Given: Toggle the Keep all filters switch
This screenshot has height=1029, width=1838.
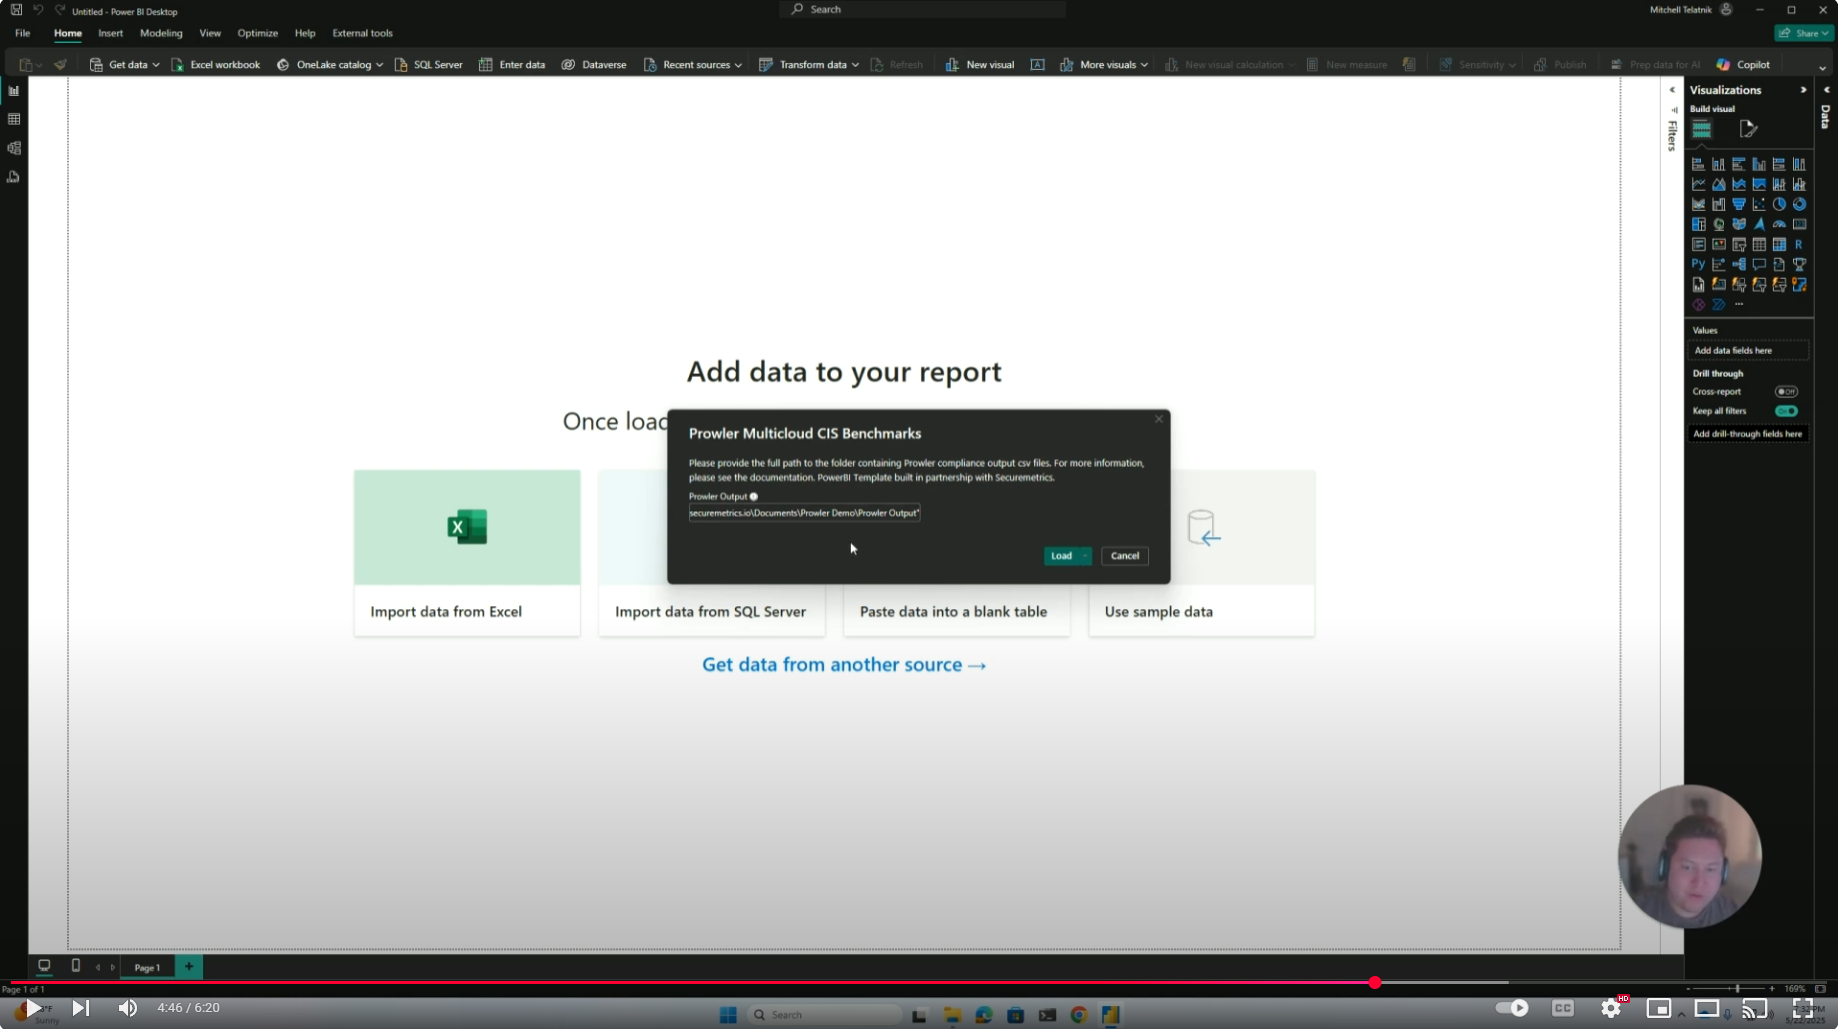Looking at the screenshot, I should tap(1786, 411).
